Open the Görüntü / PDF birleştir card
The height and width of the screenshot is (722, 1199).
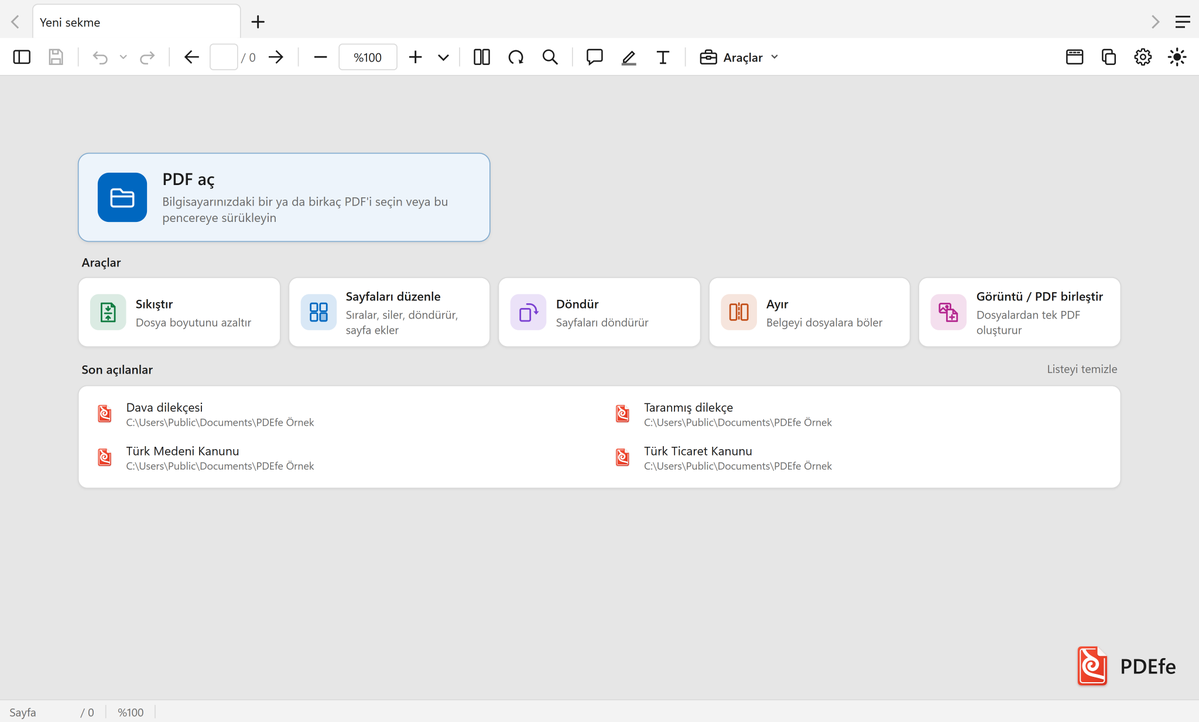pyautogui.click(x=1019, y=312)
